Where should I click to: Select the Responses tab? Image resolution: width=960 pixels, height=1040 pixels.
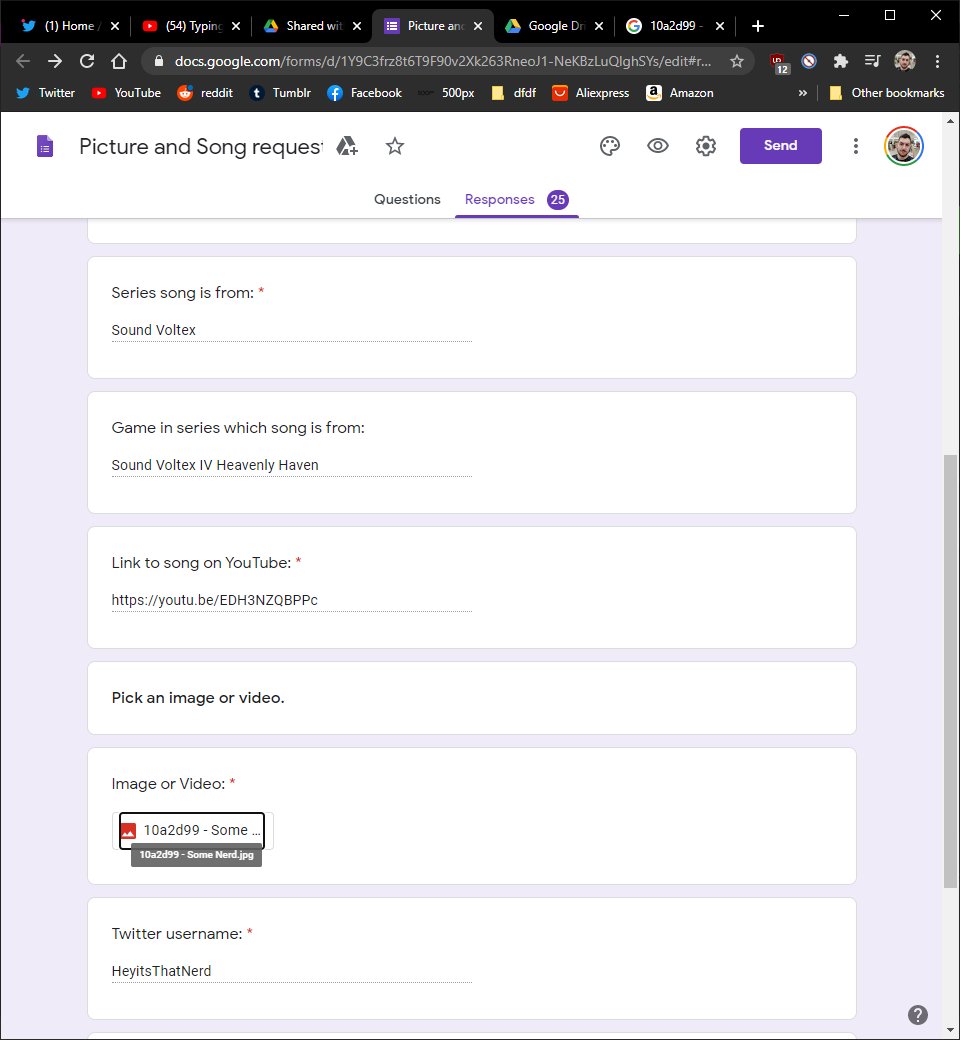pos(500,199)
